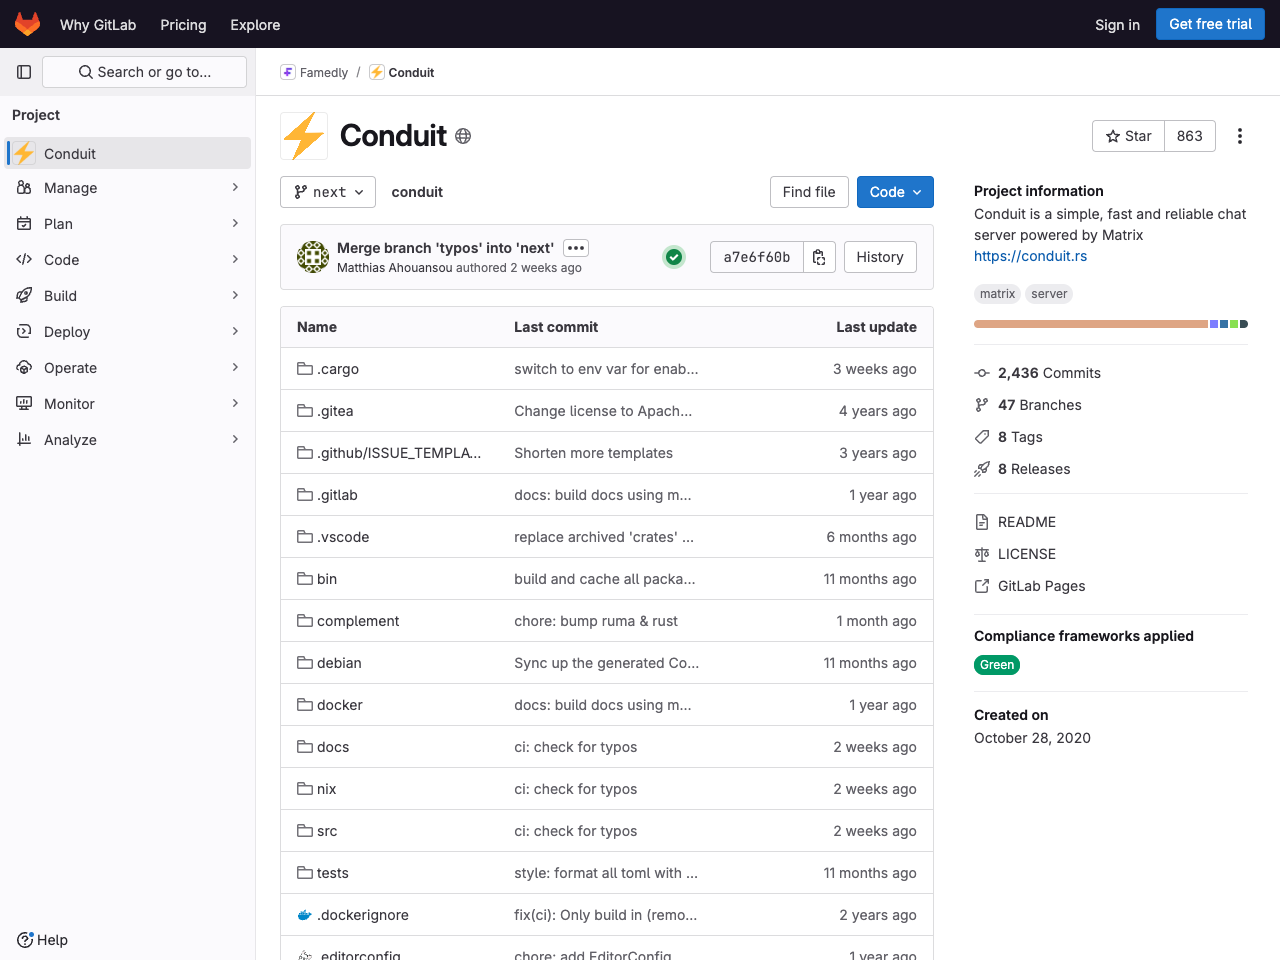Click the .cargo folder icon
Viewport: 1280px width, 960px height.
(x=305, y=369)
